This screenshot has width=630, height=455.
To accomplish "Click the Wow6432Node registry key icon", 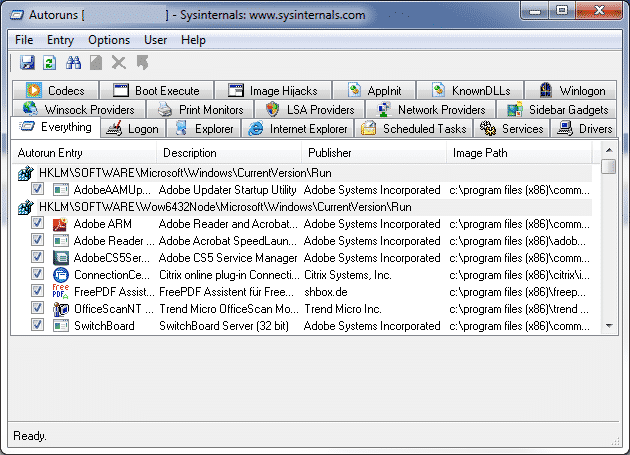I will tap(26, 207).
